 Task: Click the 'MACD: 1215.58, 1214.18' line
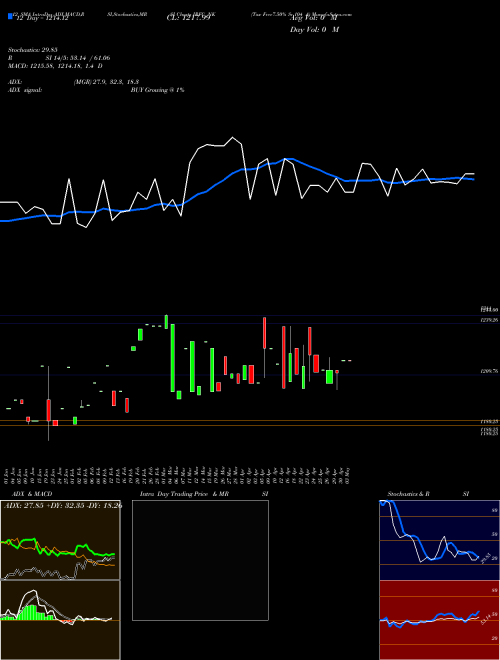coord(55,66)
